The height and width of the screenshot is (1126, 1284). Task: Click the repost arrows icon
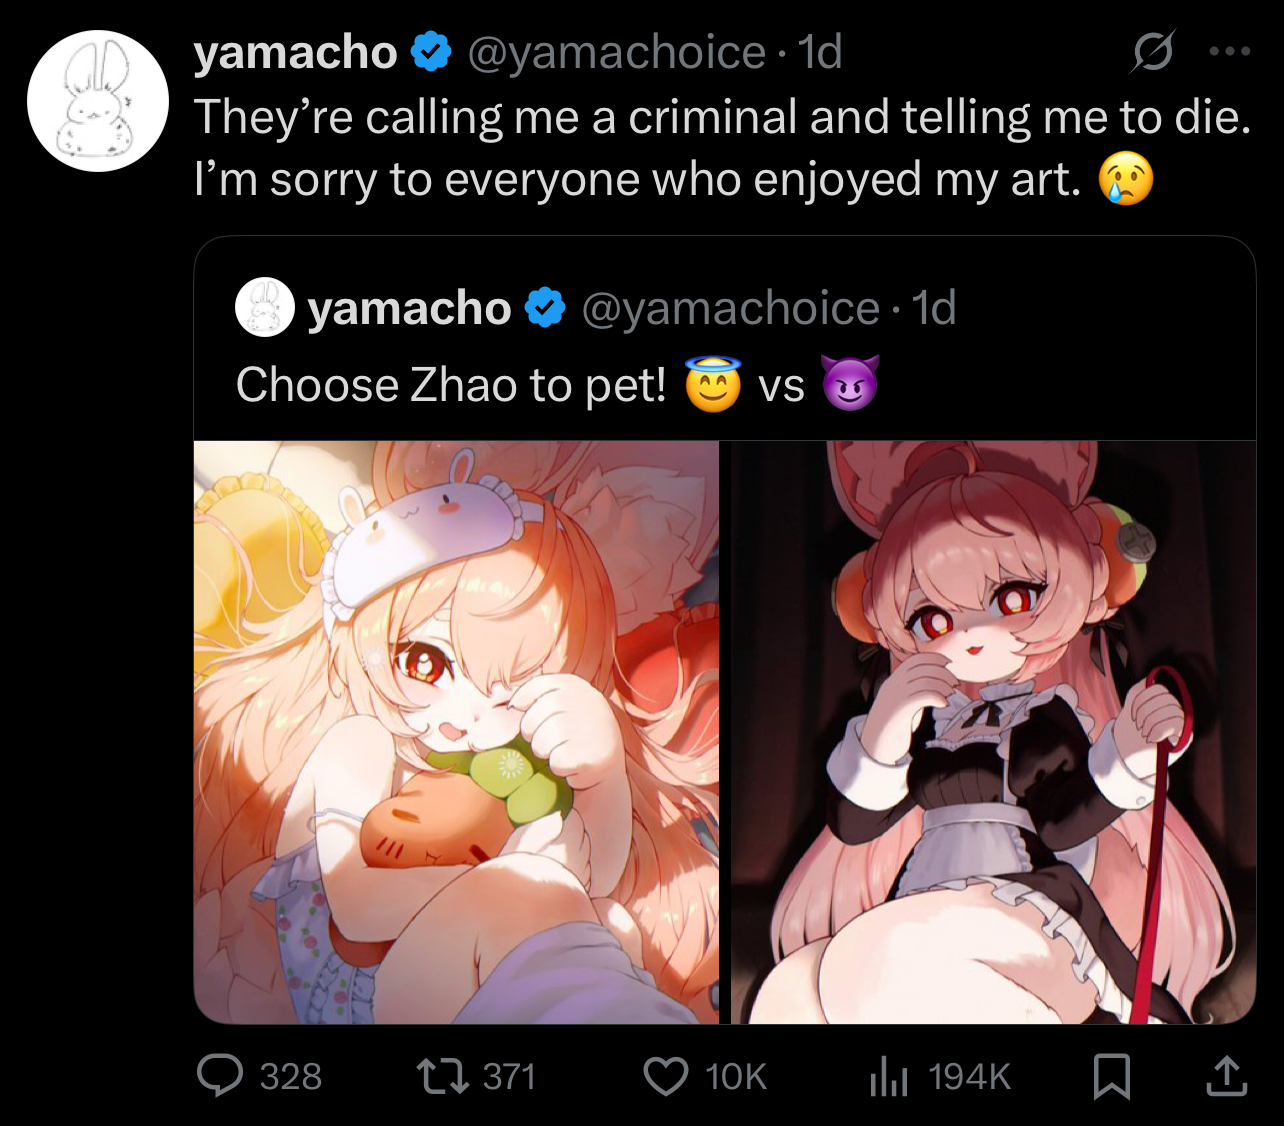[x=442, y=1076]
